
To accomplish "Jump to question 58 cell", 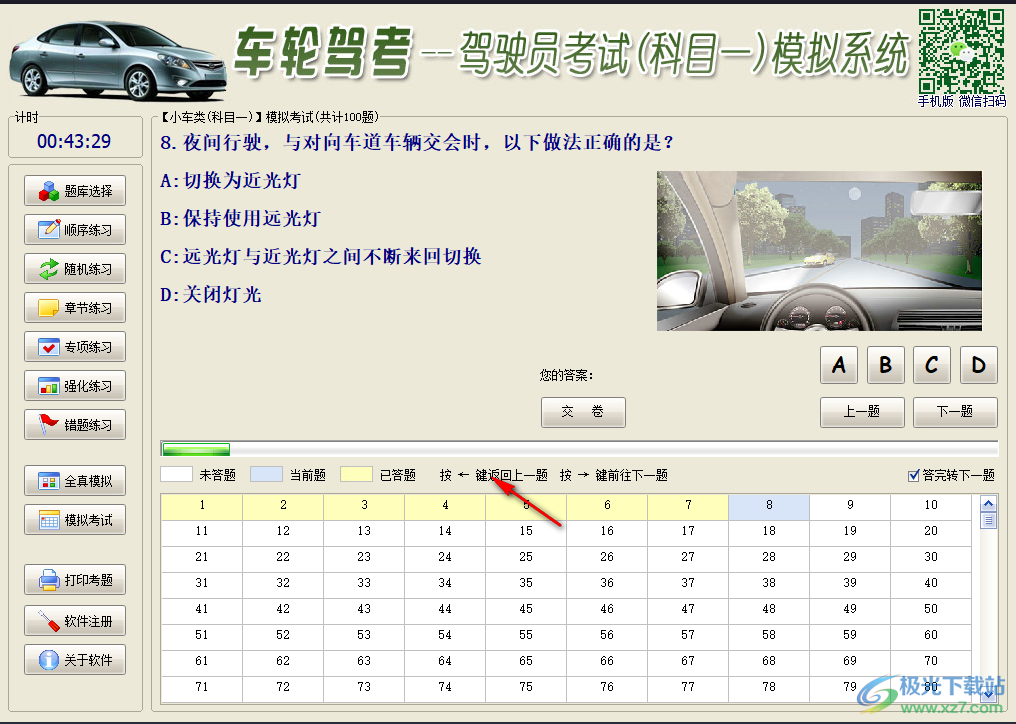I will click(x=768, y=636).
